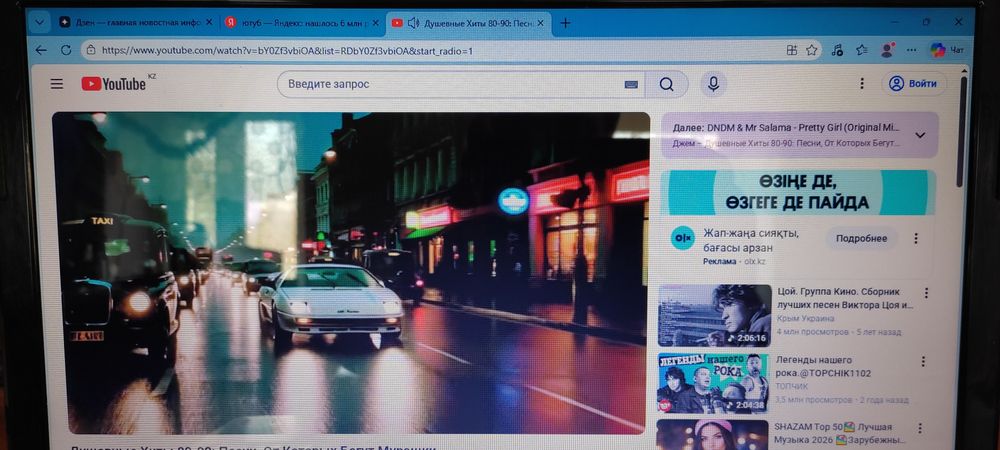Focus the 'Введите запрос' search field

(450, 85)
